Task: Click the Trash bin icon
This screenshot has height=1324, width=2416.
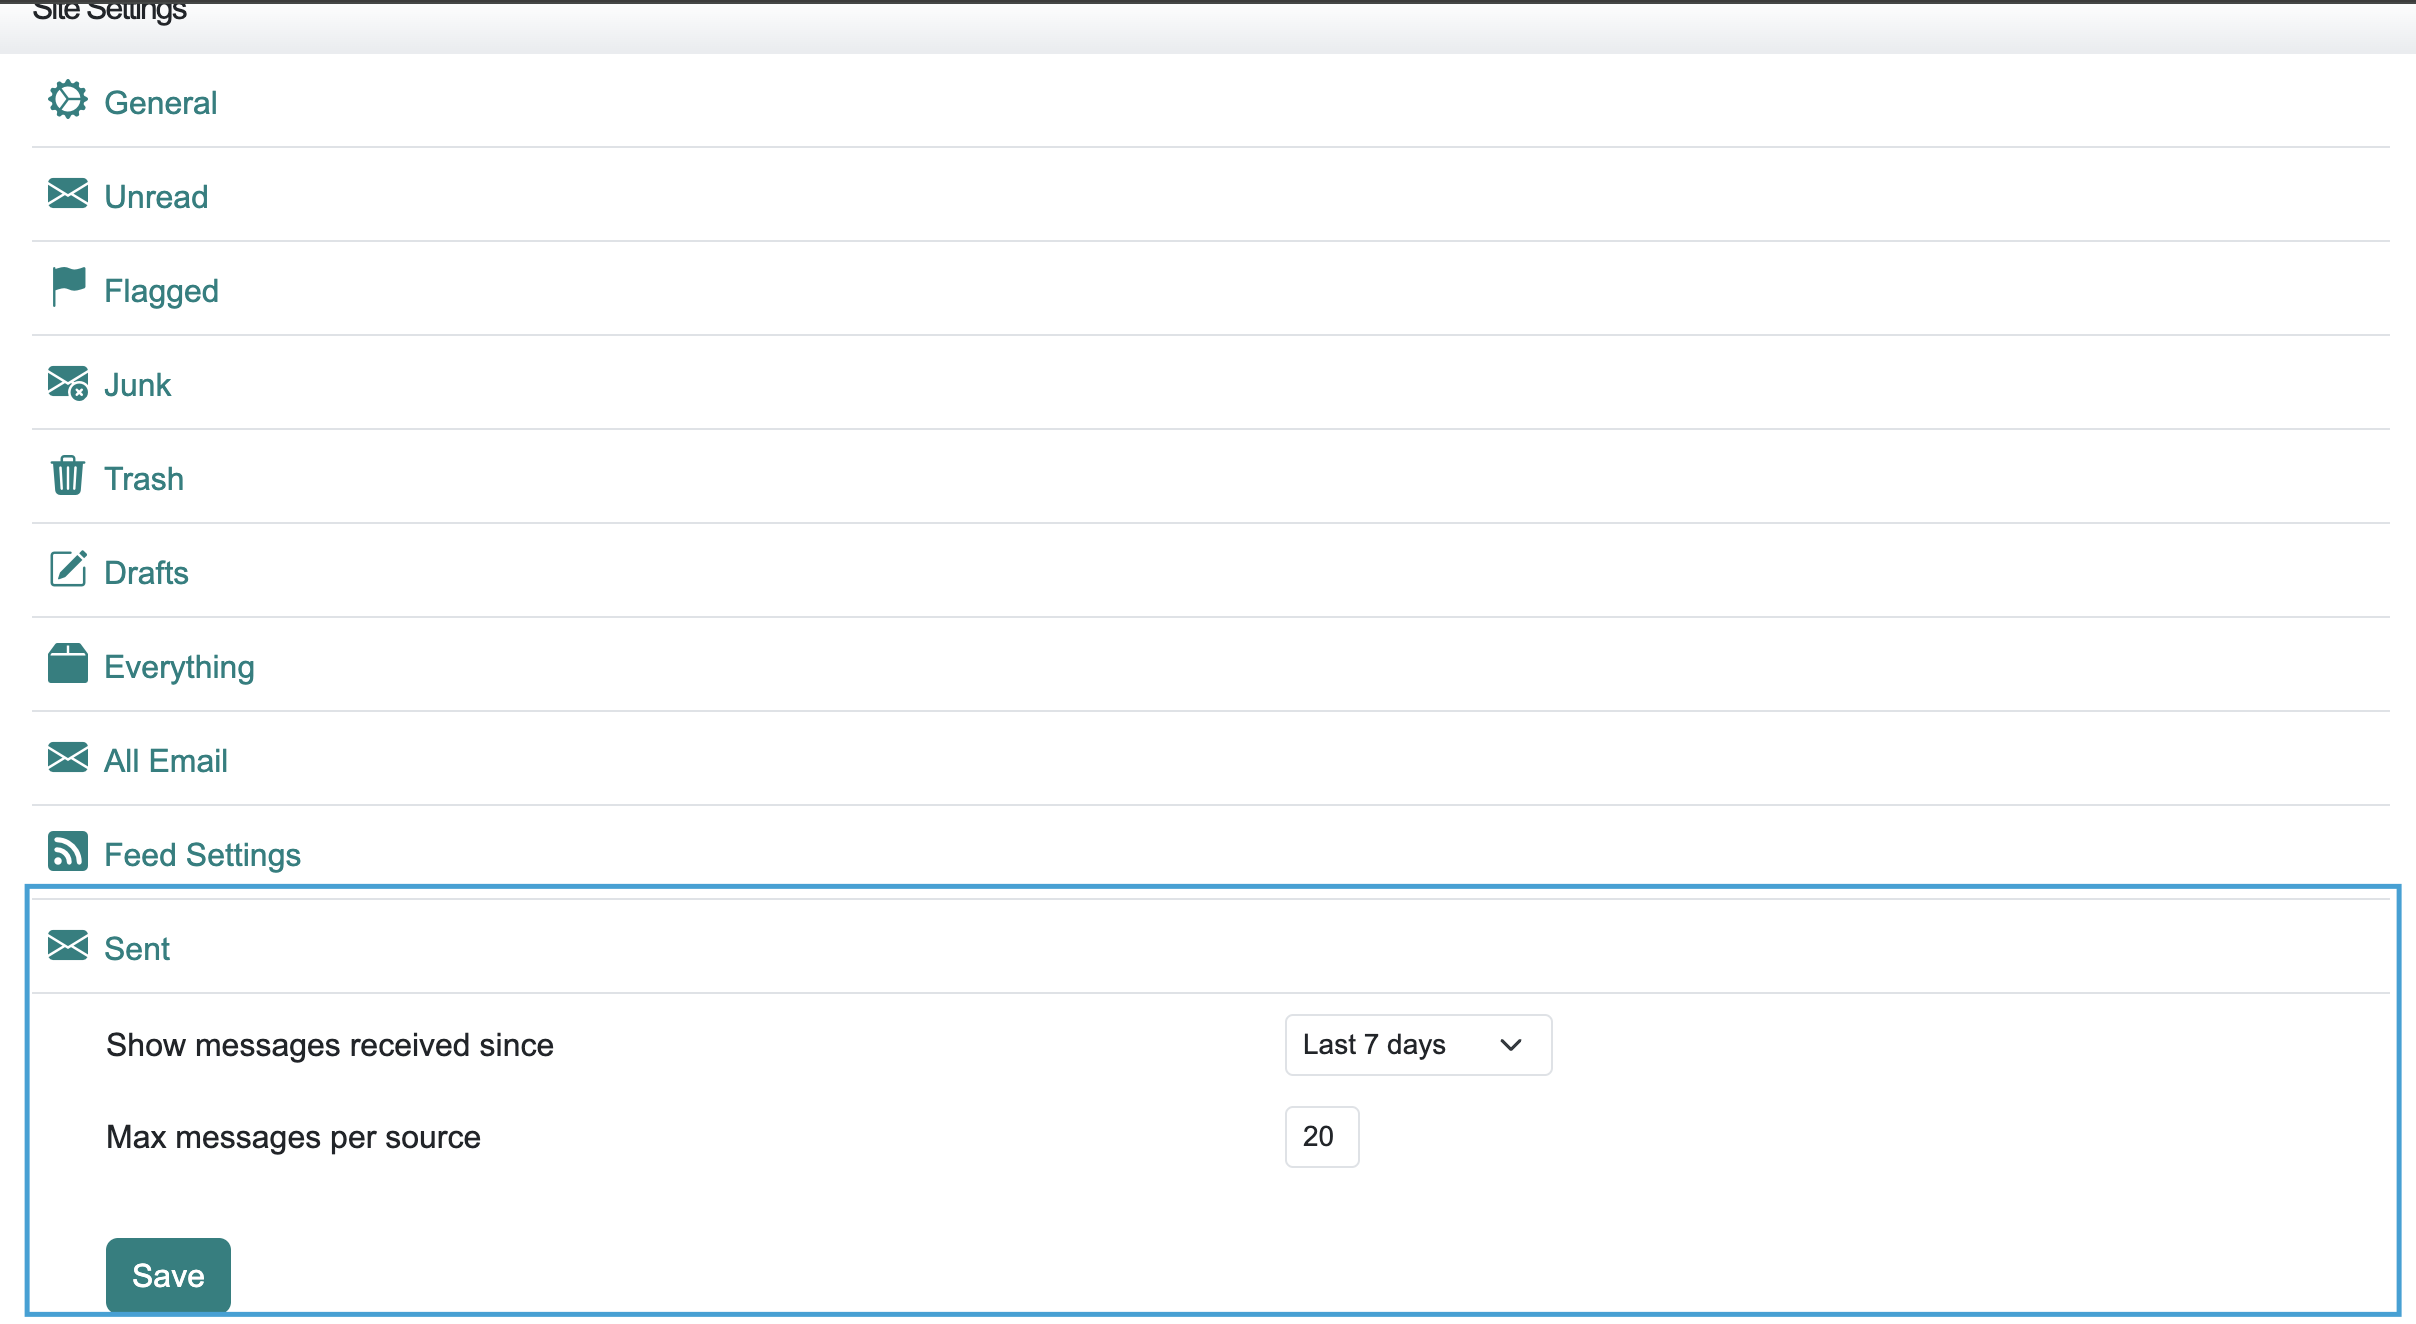Action: coord(68,476)
